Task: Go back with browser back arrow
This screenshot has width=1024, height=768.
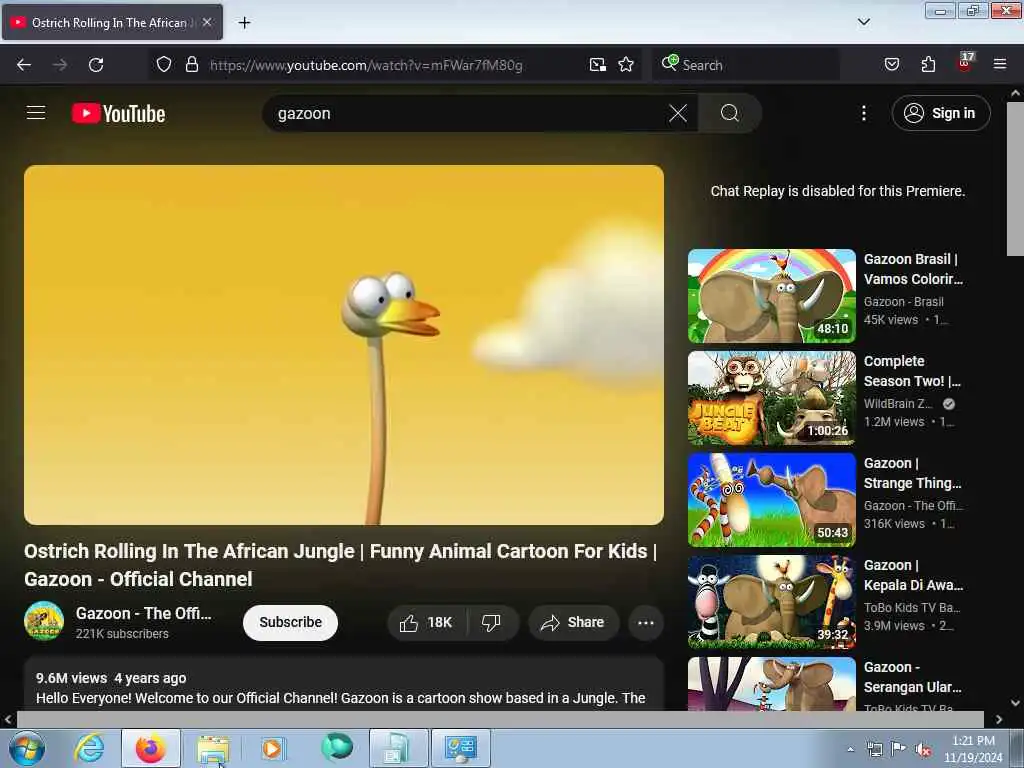Action: pos(24,65)
